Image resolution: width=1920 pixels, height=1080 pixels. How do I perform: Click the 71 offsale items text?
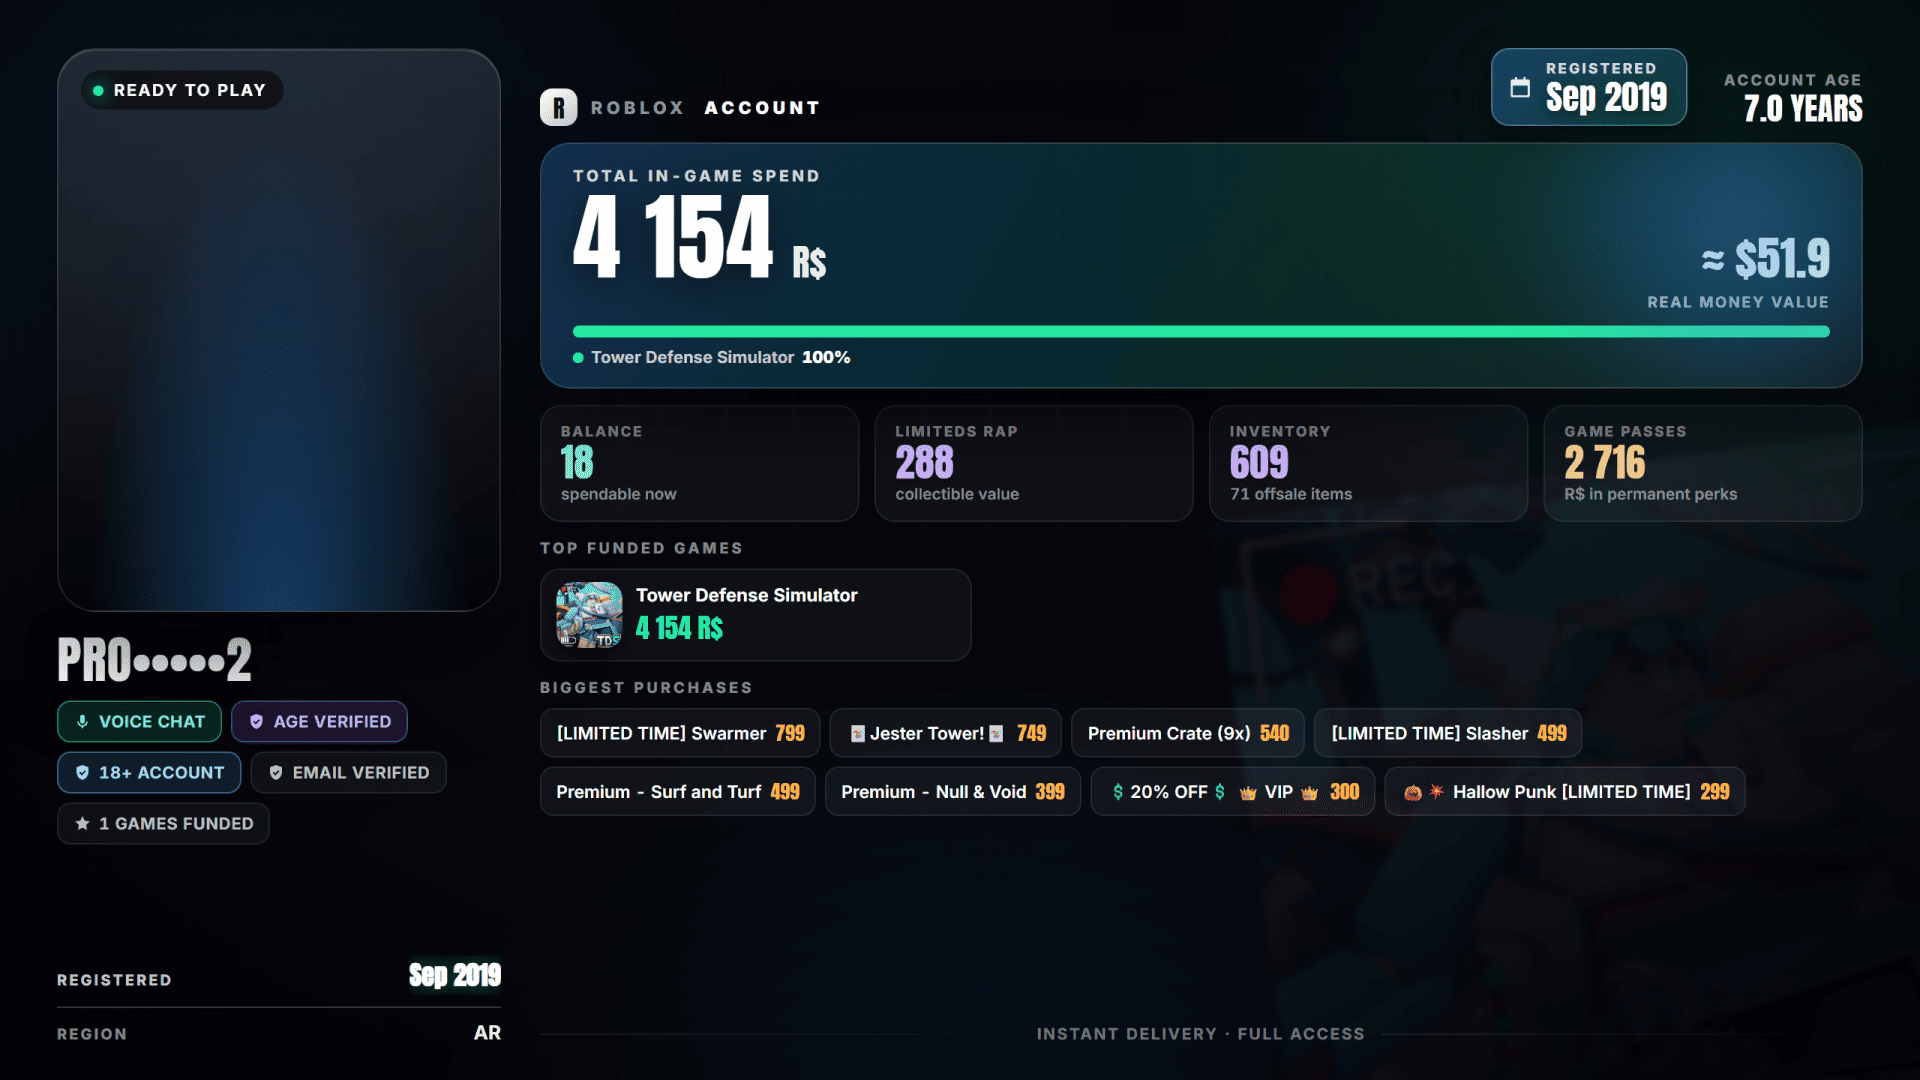point(1291,494)
